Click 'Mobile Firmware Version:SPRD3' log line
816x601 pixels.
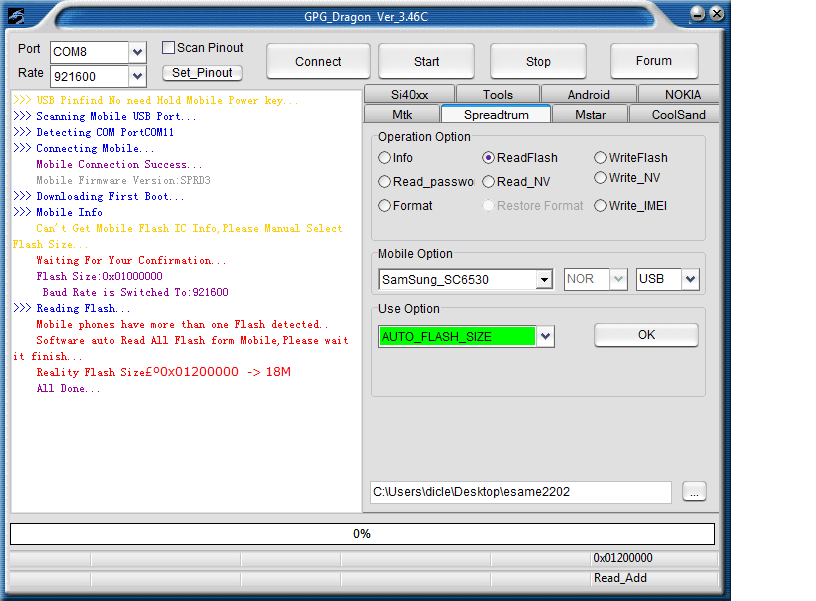tap(123, 181)
